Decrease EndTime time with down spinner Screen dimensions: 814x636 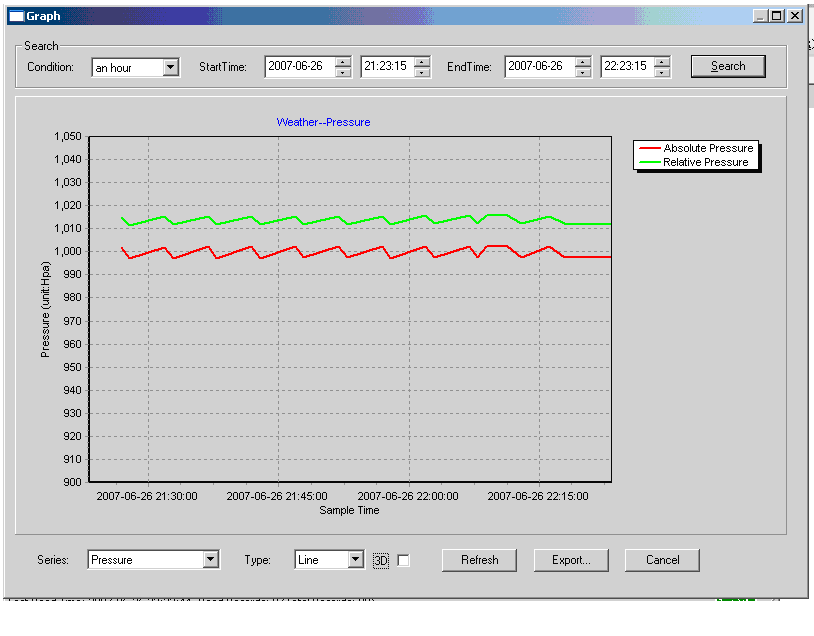click(662, 72)
